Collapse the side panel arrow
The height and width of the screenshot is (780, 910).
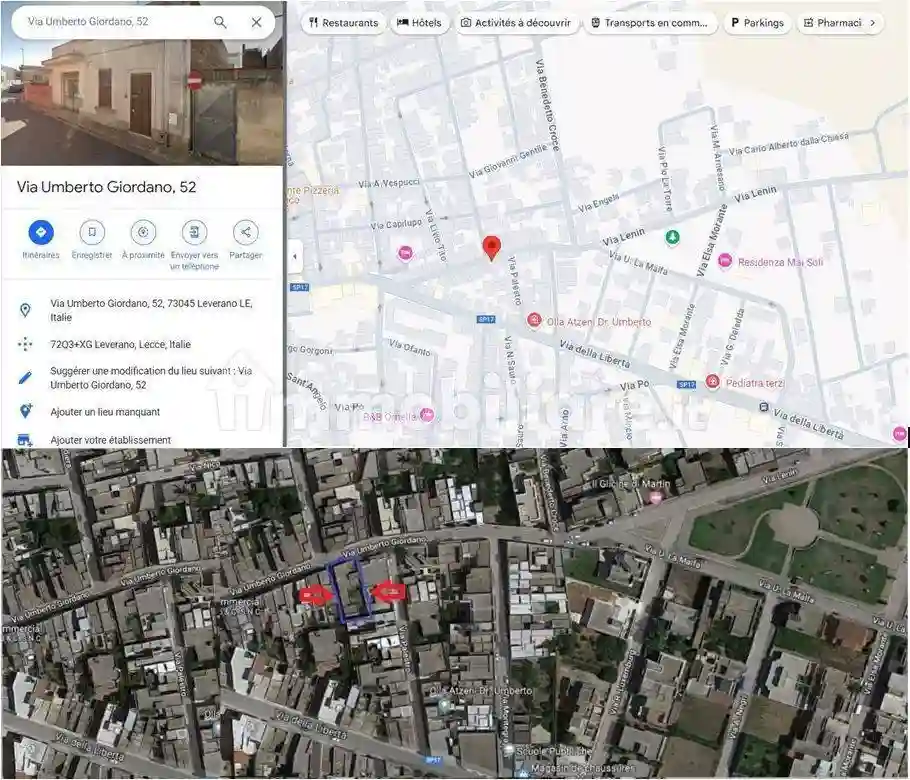294,257
